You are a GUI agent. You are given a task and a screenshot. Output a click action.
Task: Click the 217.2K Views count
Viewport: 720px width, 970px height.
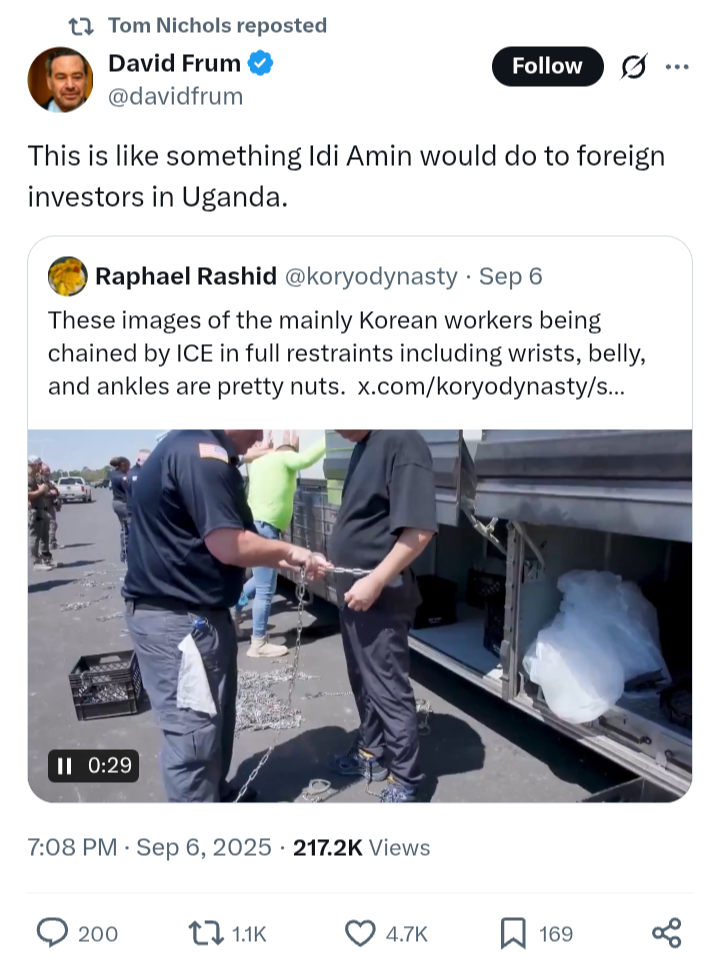[x=361, y=847]
